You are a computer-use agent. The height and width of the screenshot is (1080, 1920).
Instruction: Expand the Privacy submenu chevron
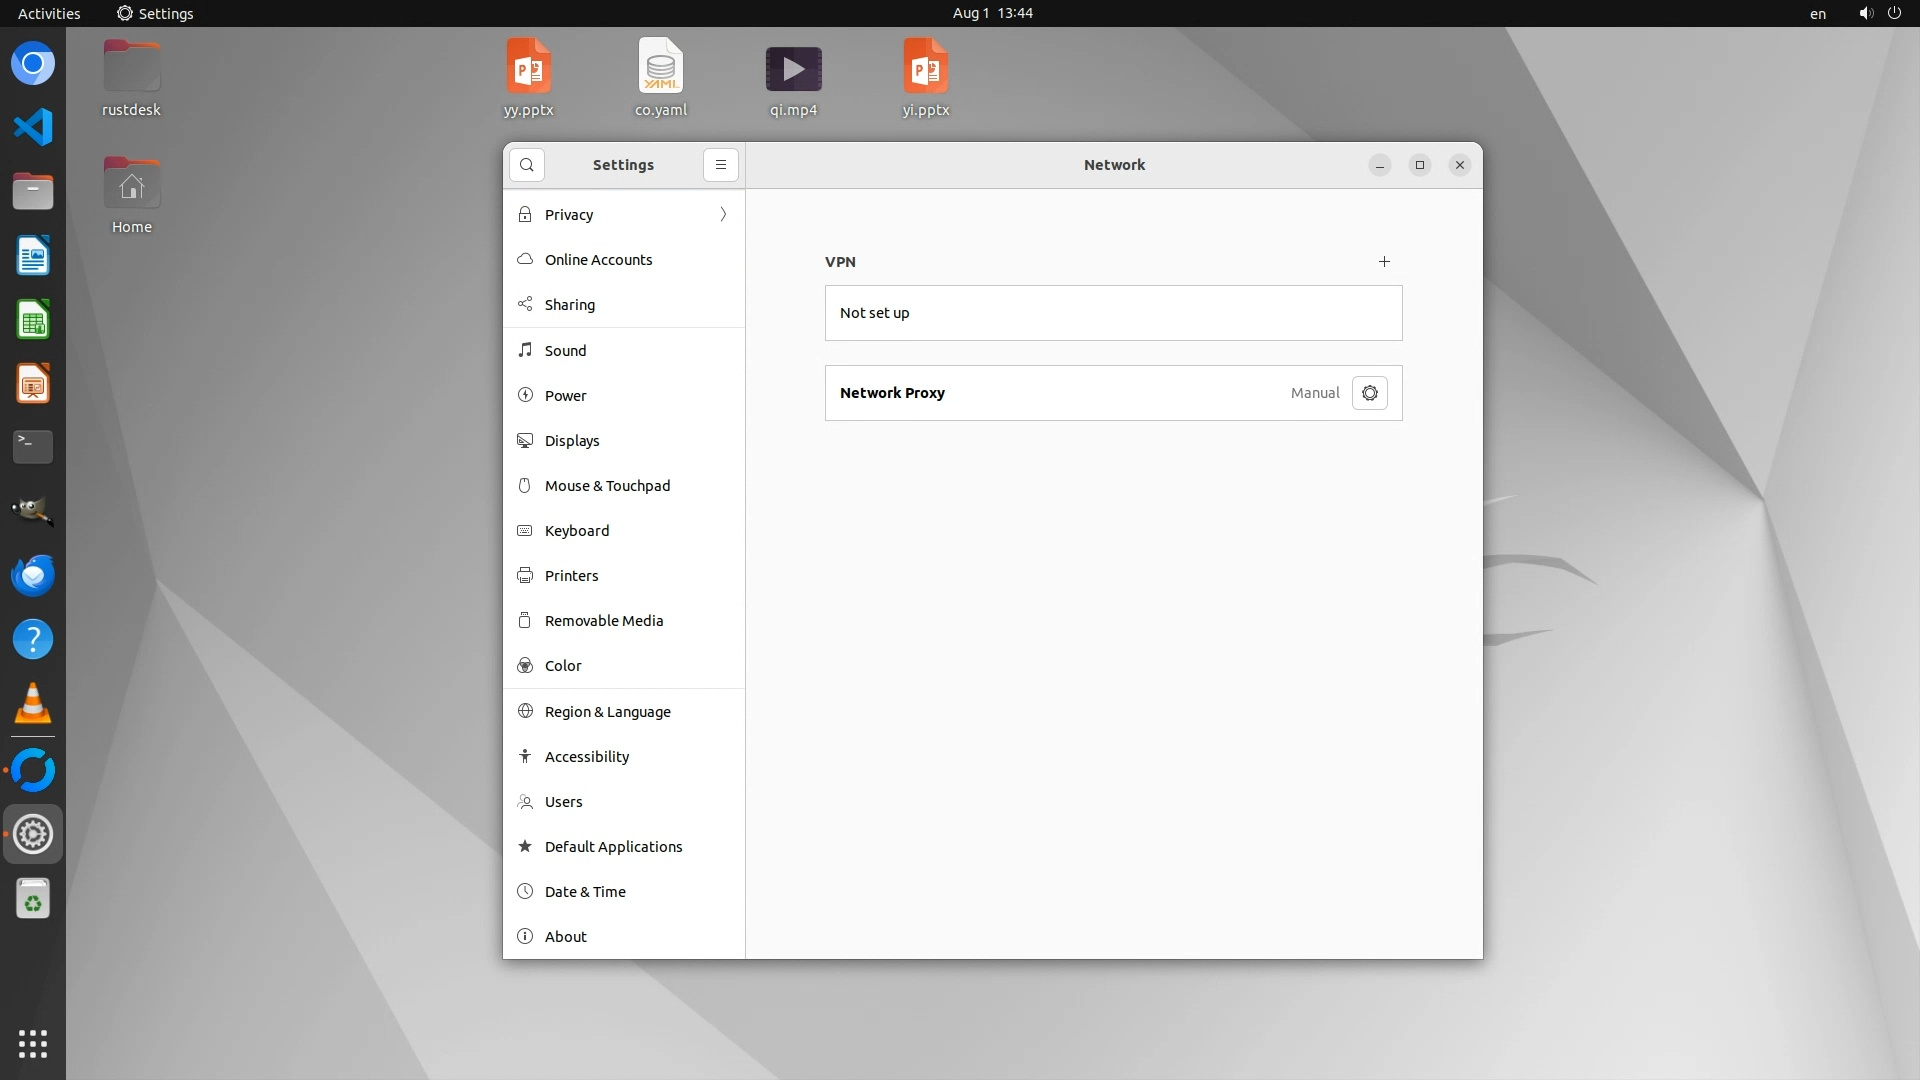click(x=723, y=215)
